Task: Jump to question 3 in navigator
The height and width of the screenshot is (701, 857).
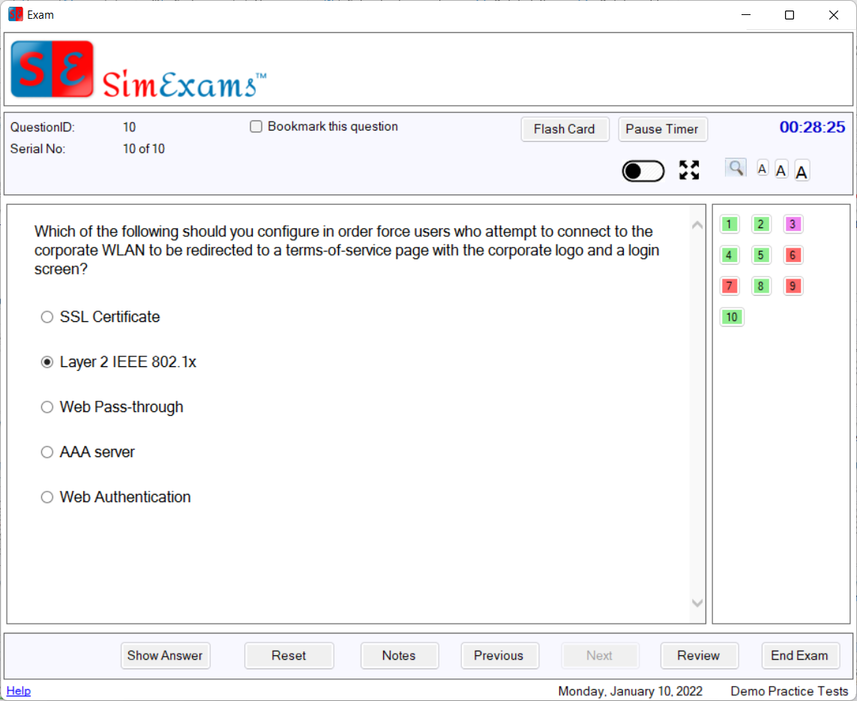Action: point(793,225)
